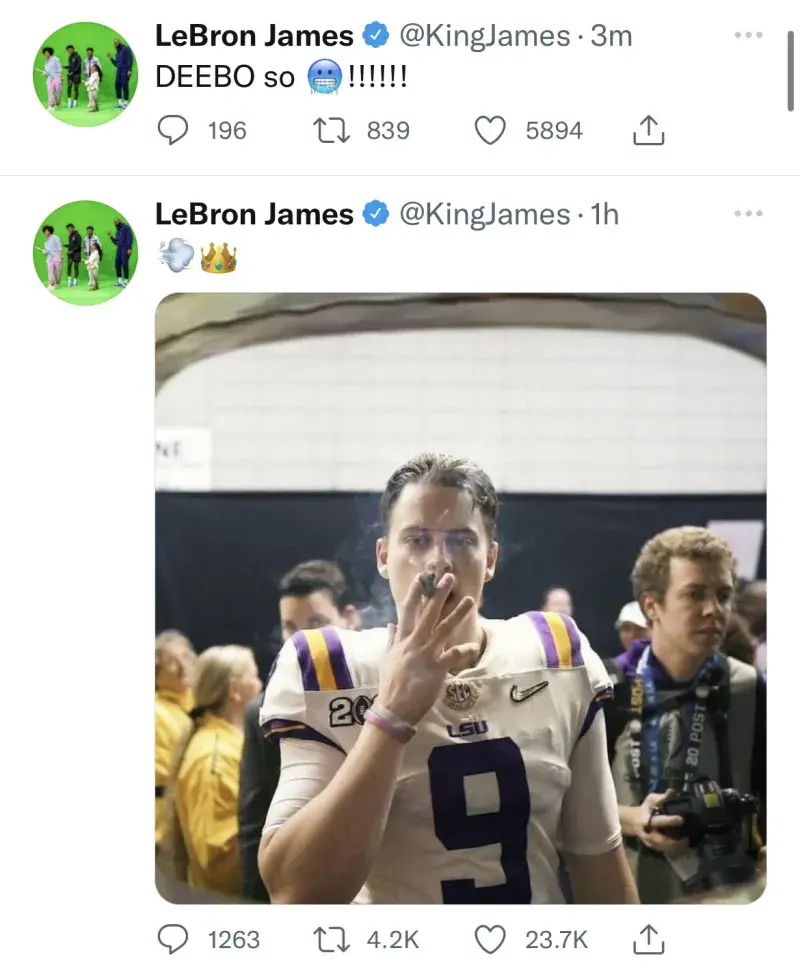
Task: Expand the football jersey photo
Action: (x=461, y=598)
